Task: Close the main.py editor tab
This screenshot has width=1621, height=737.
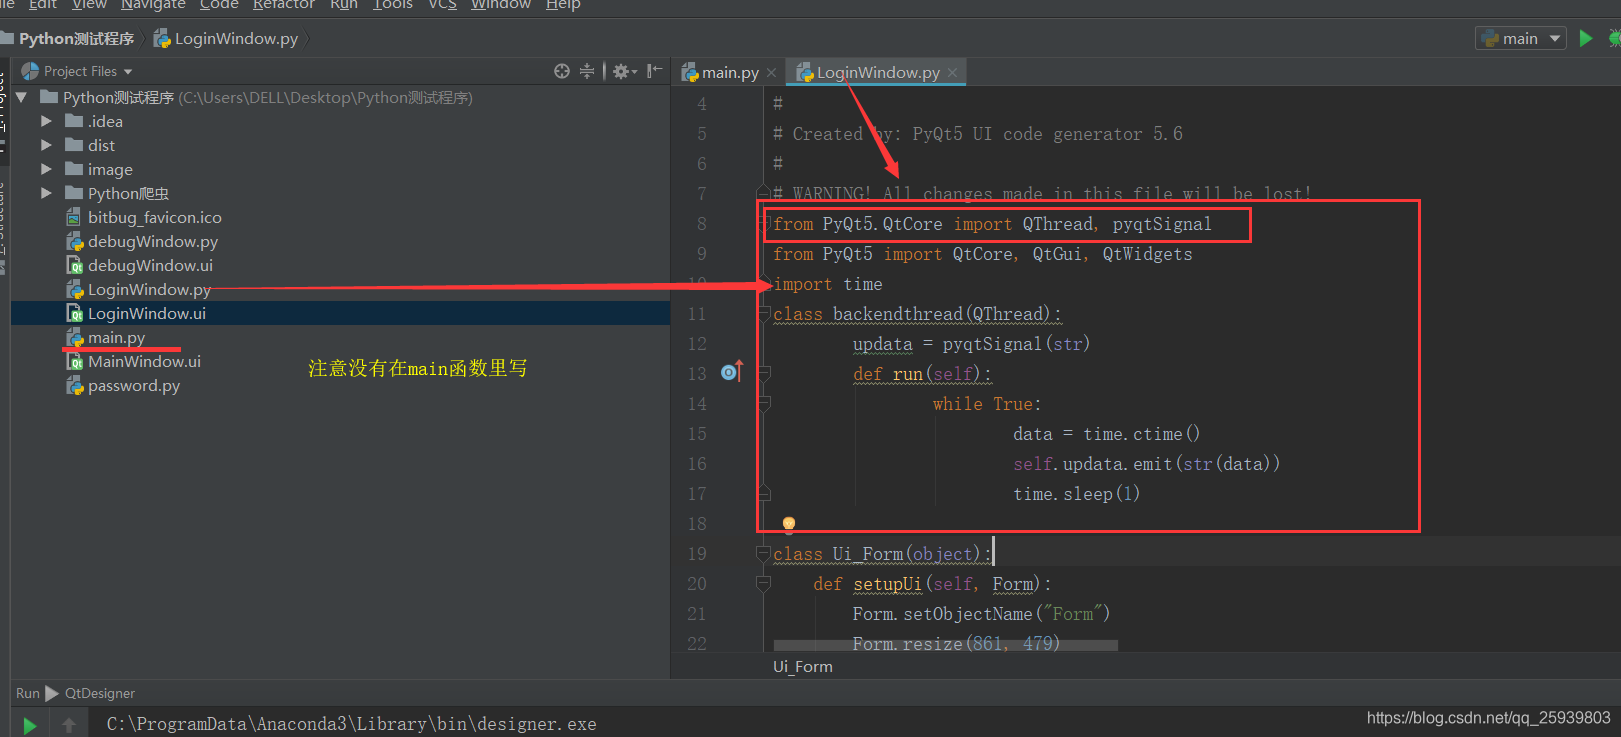Action: pyautogui.click(x=771, y=73)
